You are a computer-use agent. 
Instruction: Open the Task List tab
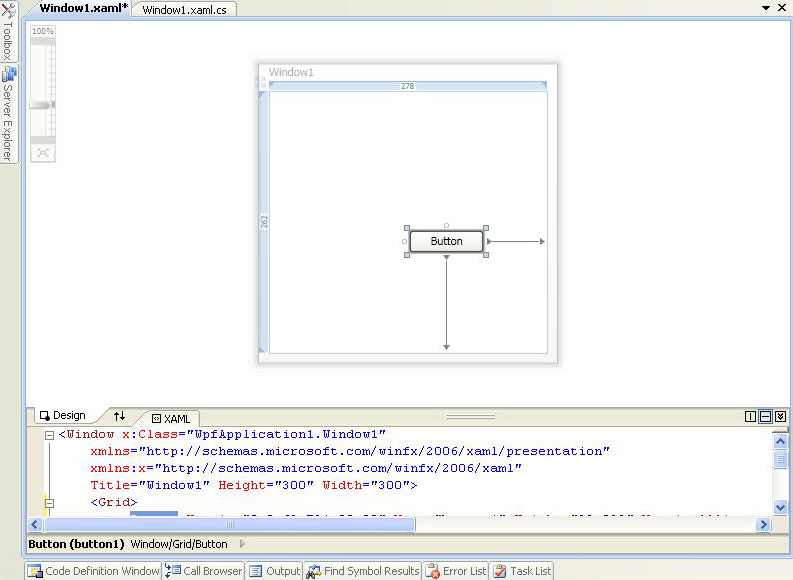[521, 571]
